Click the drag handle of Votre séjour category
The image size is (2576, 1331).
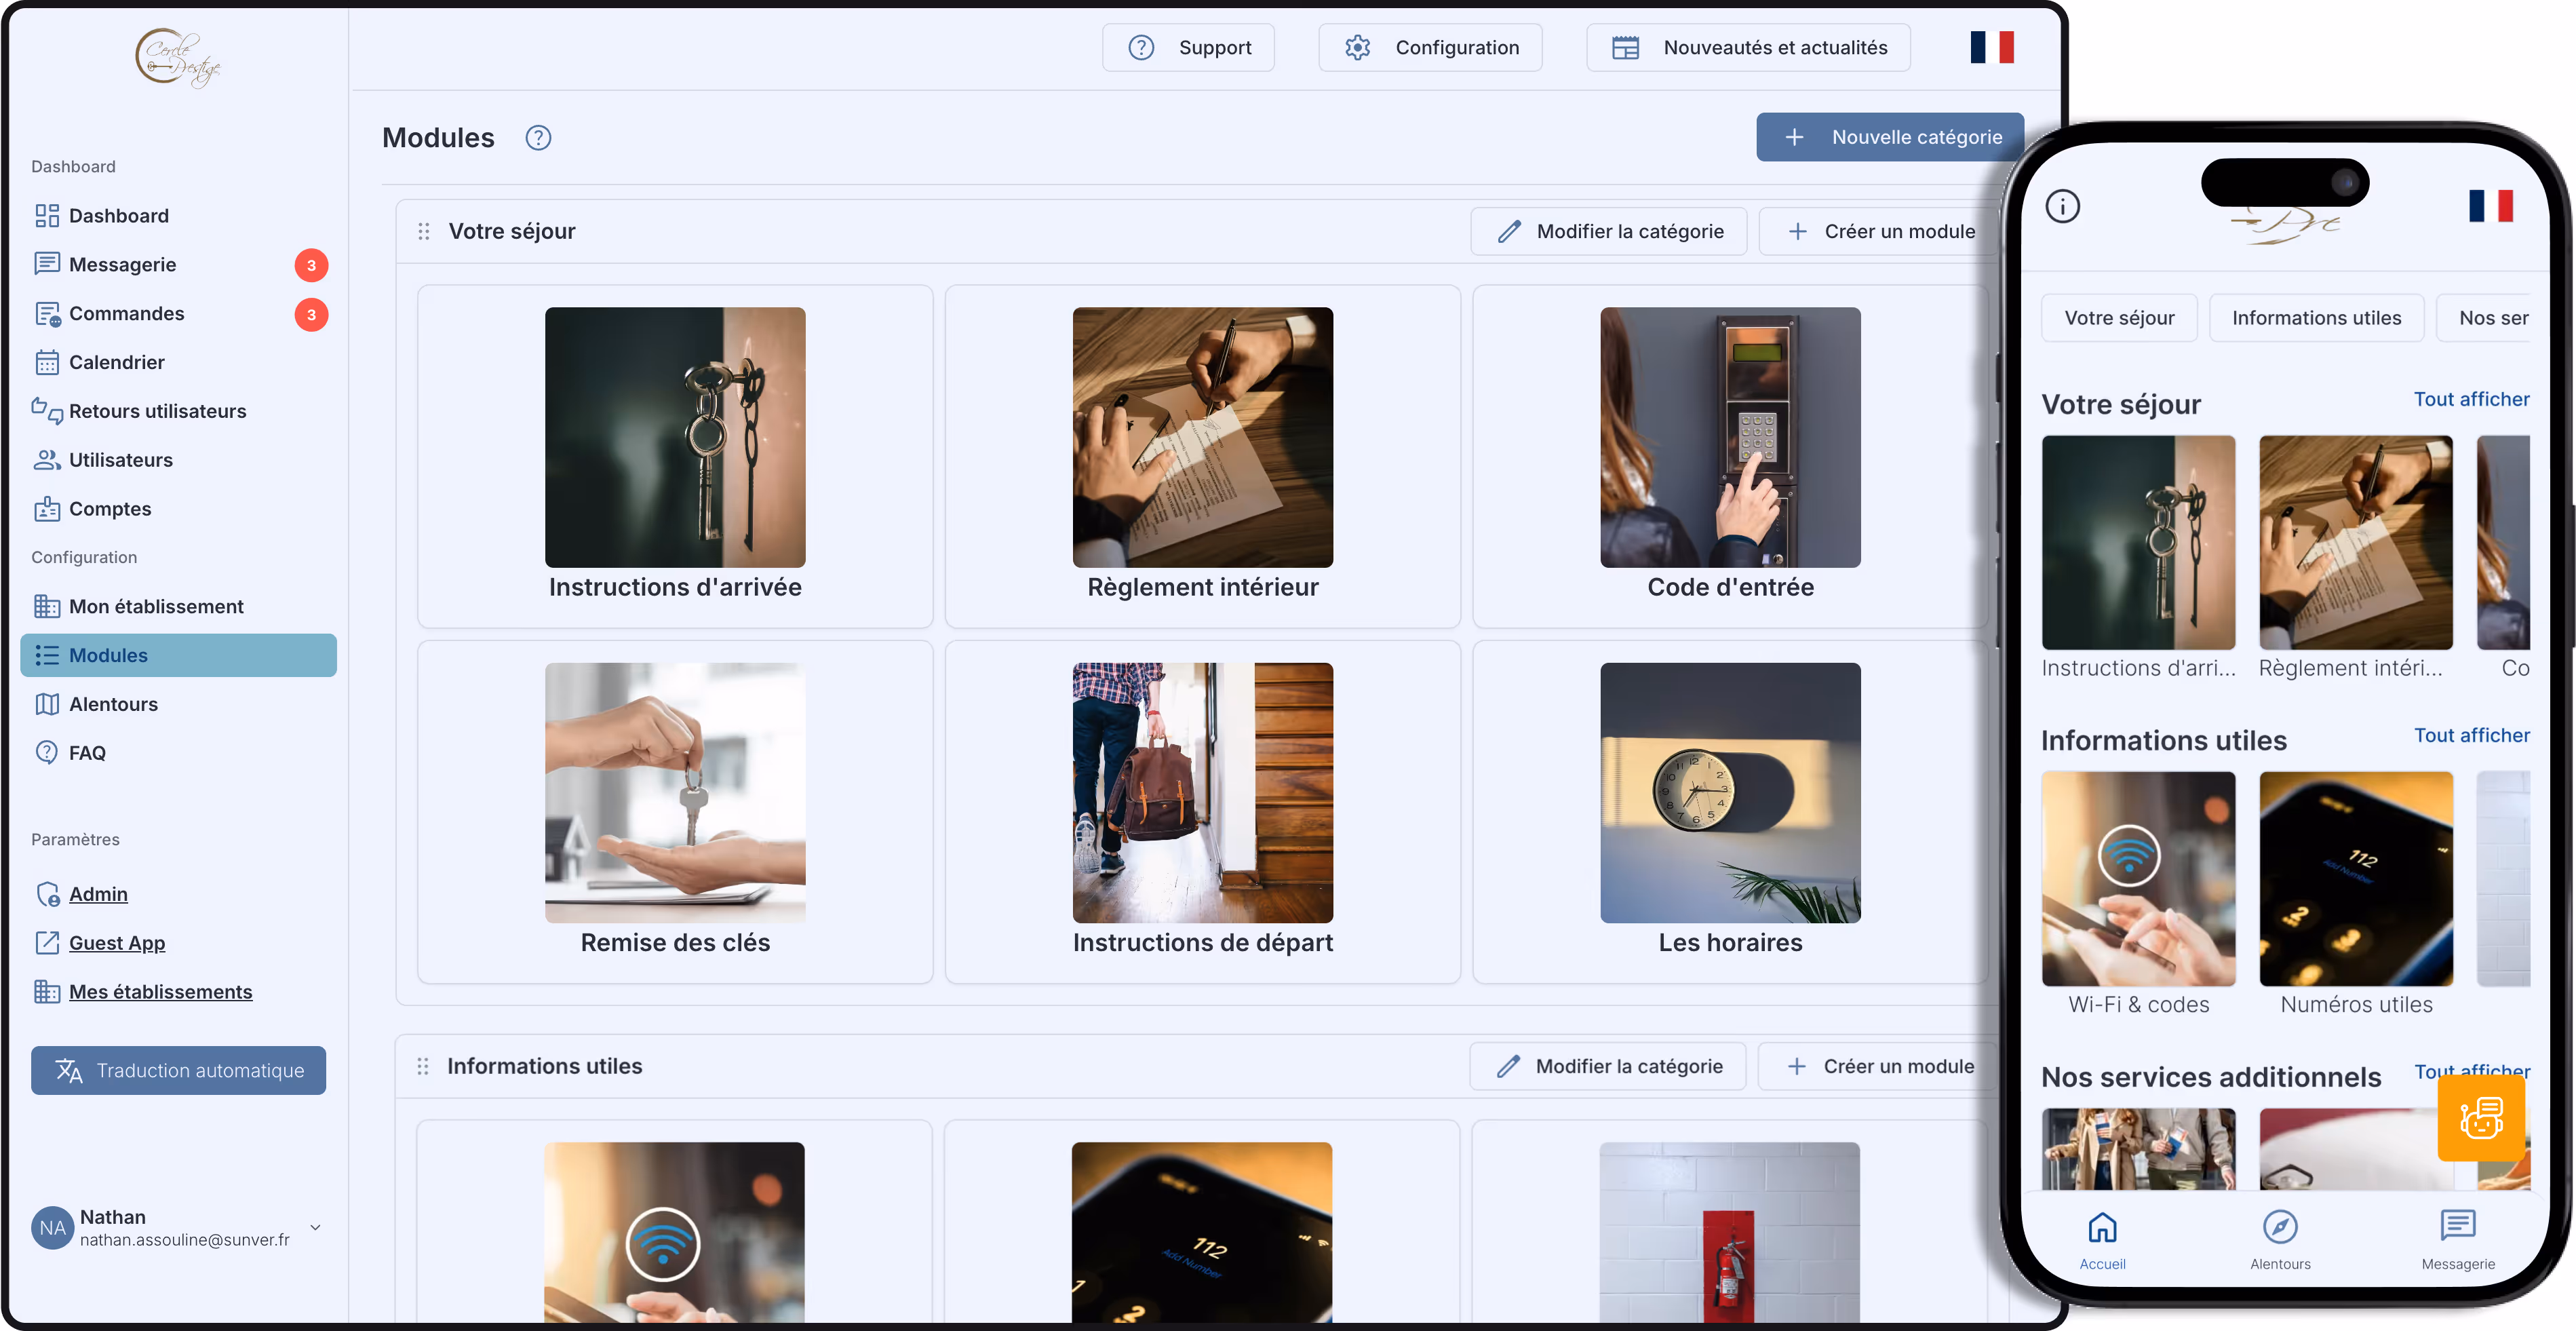424,231
